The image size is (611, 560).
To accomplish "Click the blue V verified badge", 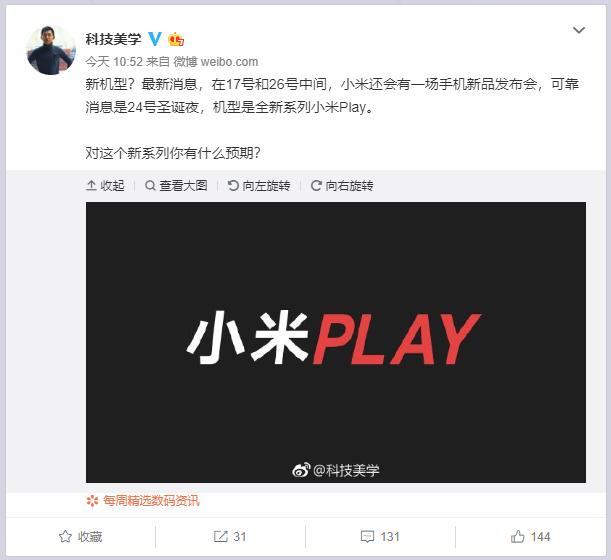I will 155,39.
